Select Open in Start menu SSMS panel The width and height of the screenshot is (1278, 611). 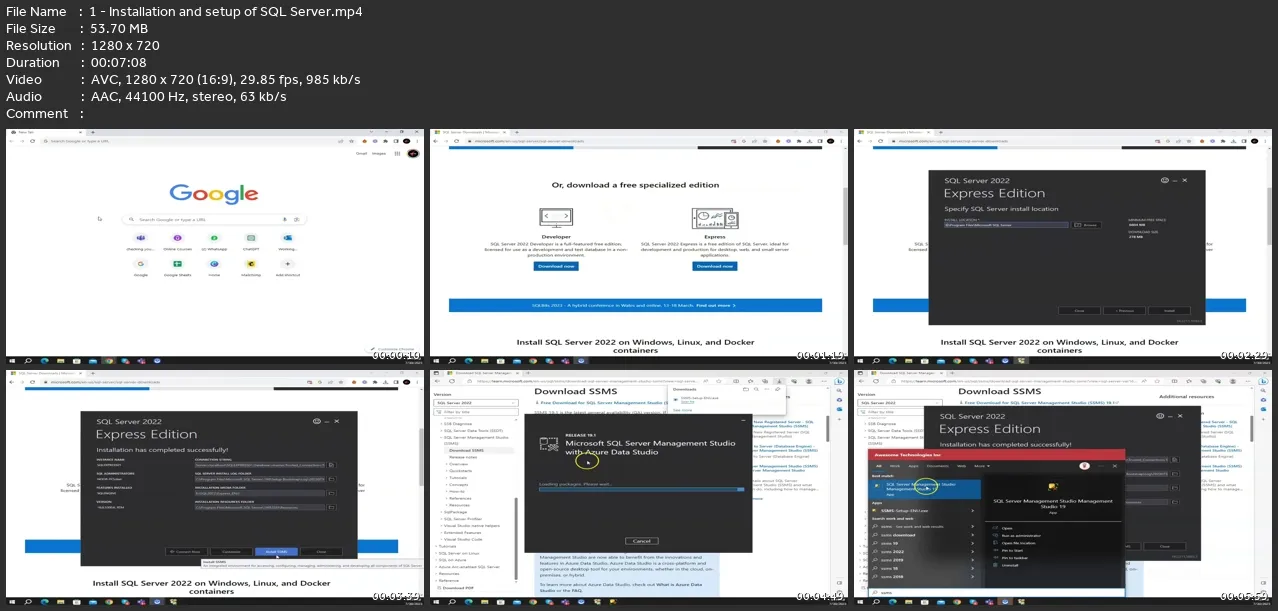coord(1008,527)
